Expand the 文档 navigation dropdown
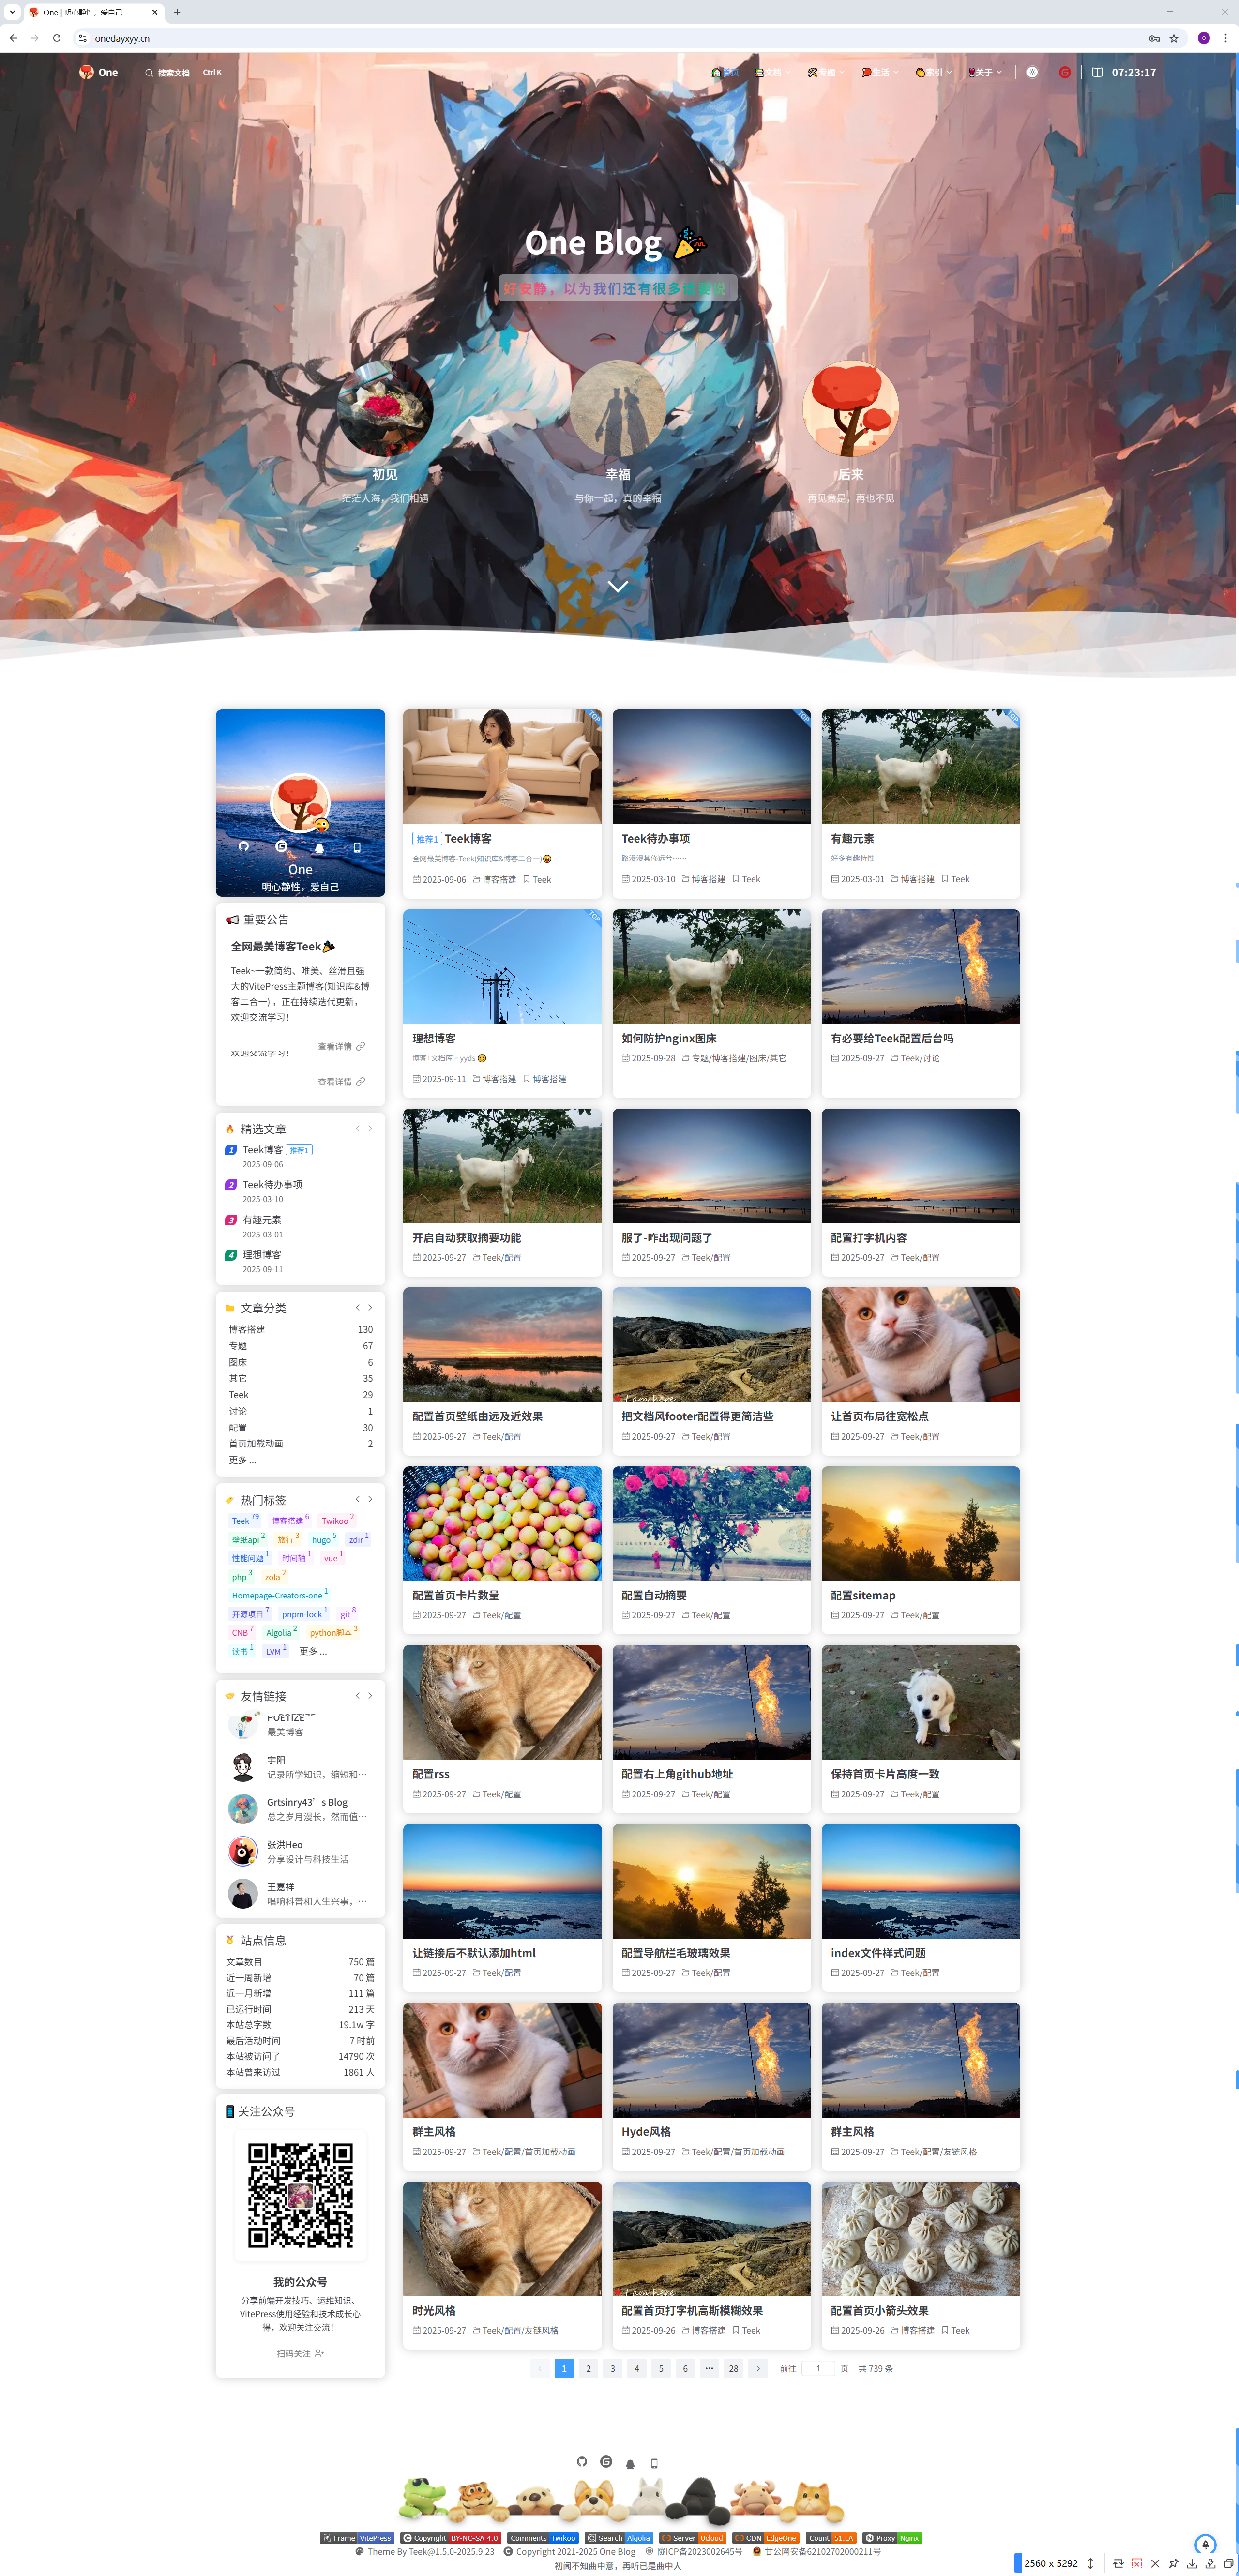Screen dimensions: 1239x2576 [773, 72]
